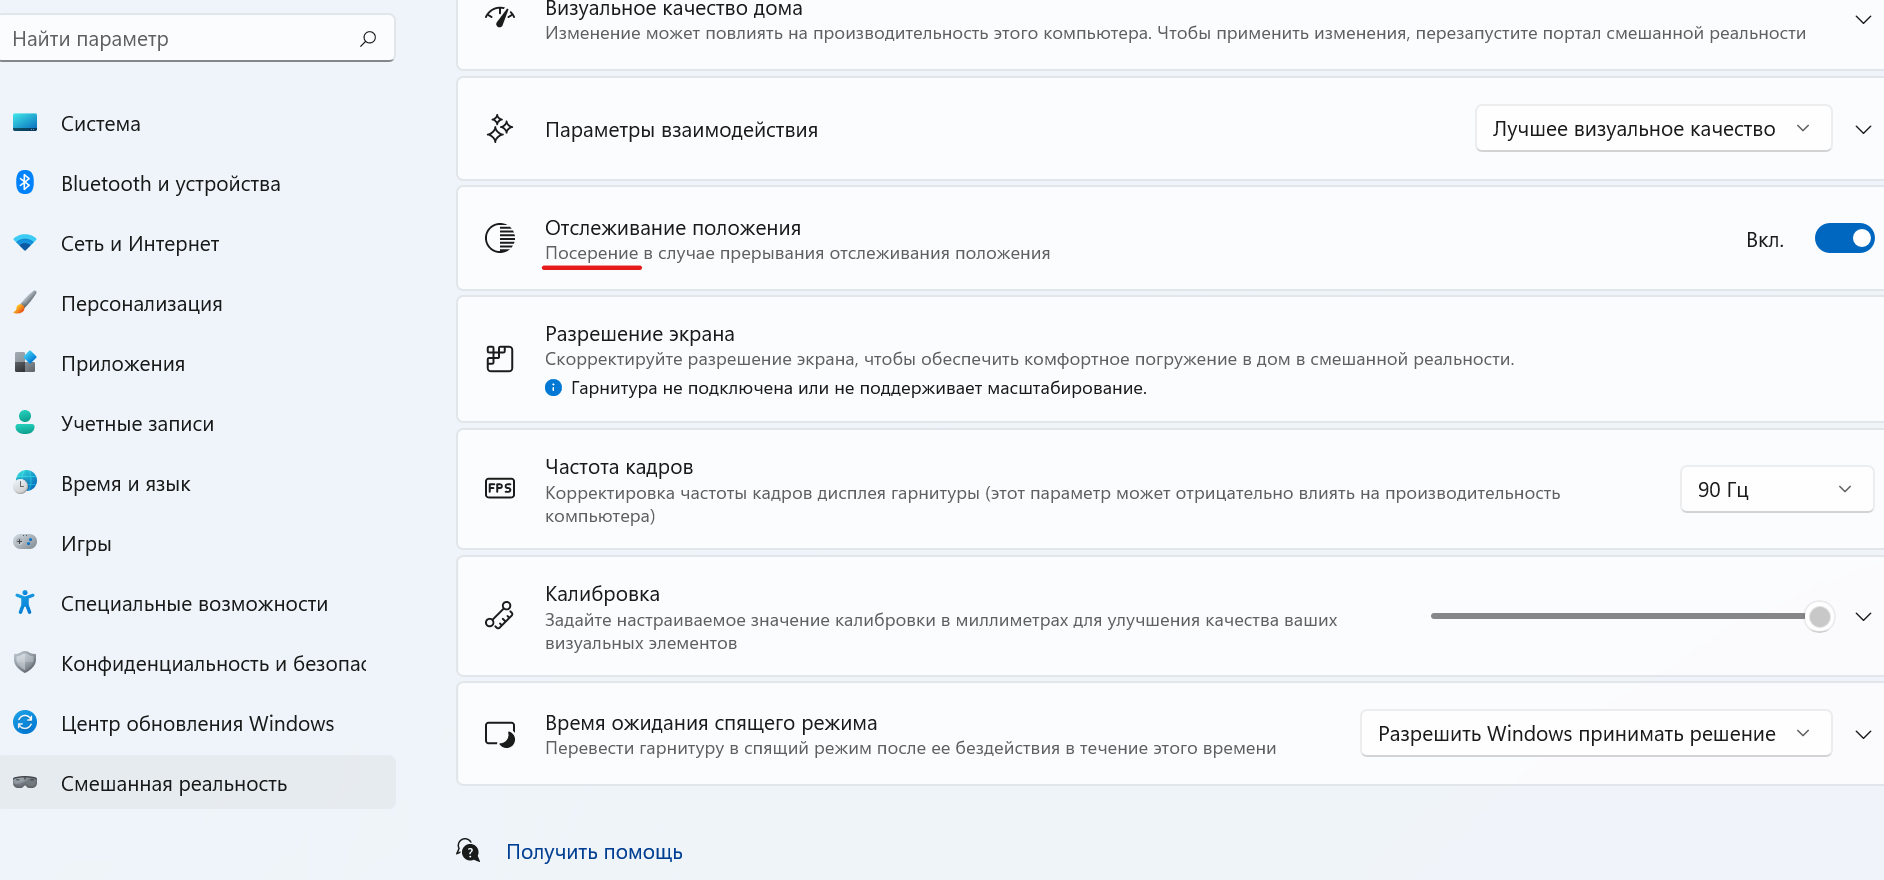Click the Найти параметр search field
1884x880 pixels.
[x=180, y=39]
